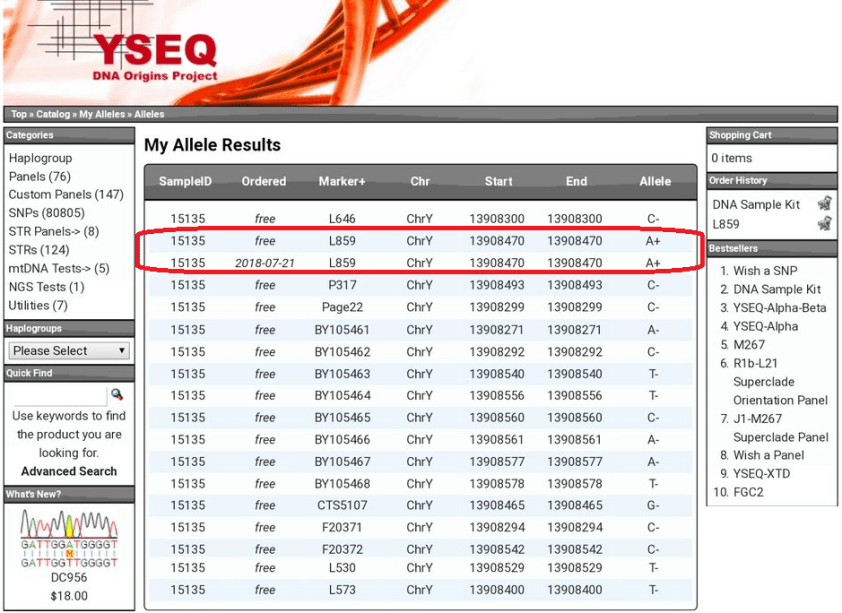Click Top in the breadcrumb trail
842x613 pixels.
click(19, 115)
